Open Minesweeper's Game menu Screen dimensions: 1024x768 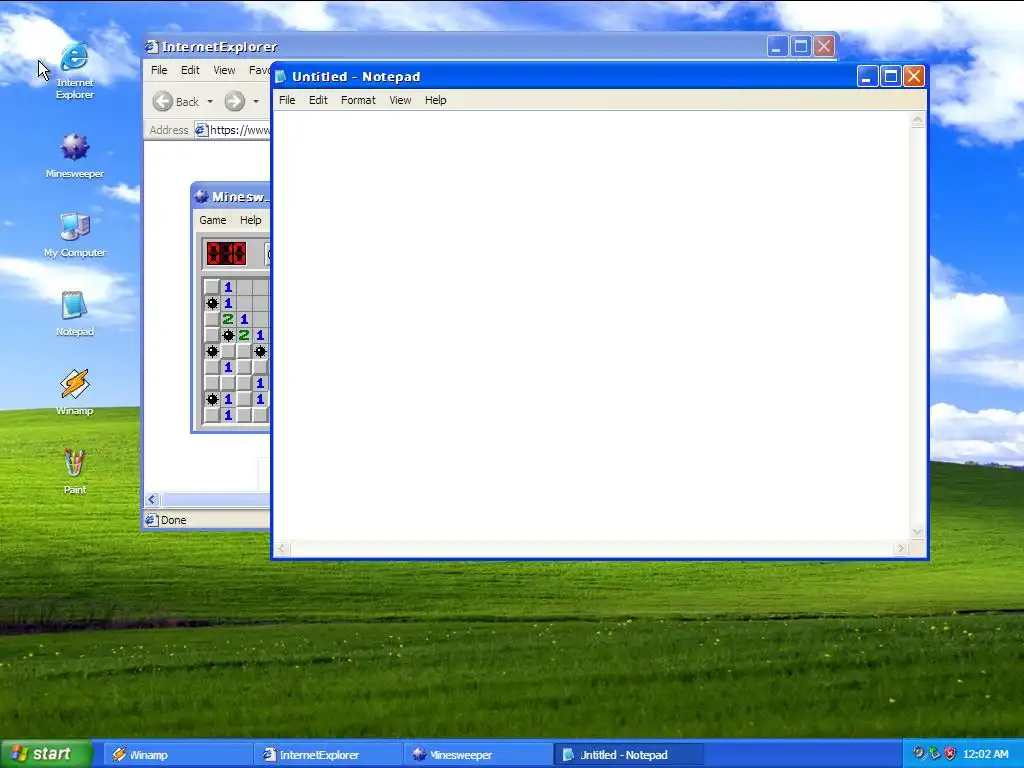coord(213,220)
